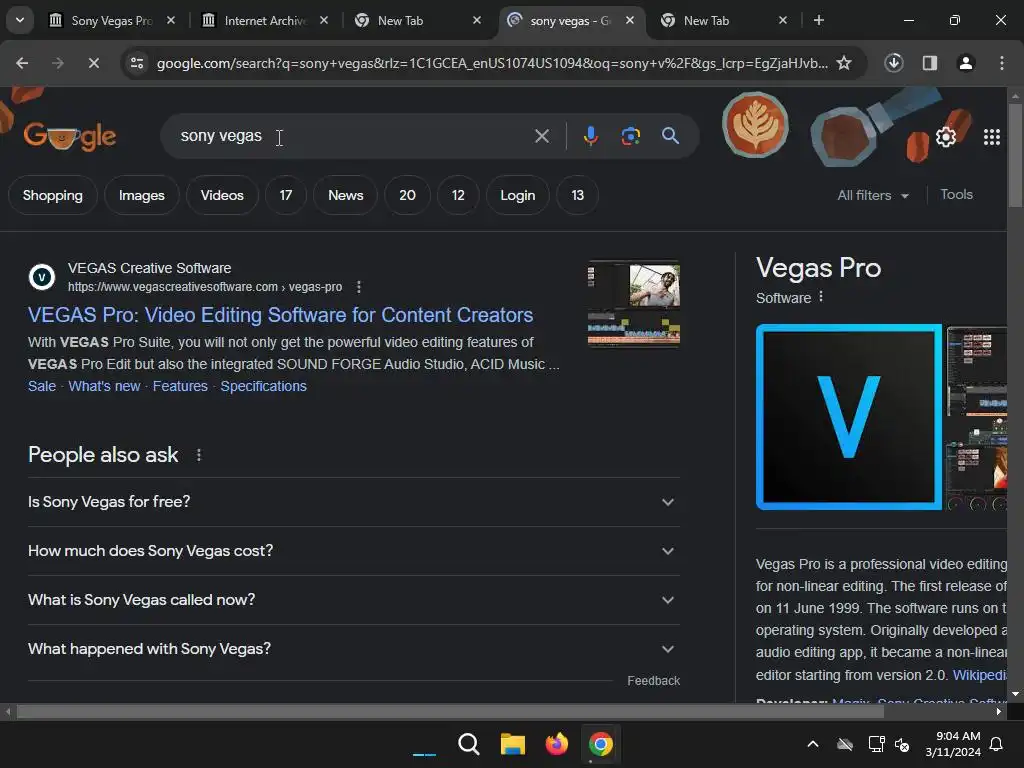
Task: View site information icon in address bar
Action: pyautogui.click(x=137, y=63)
